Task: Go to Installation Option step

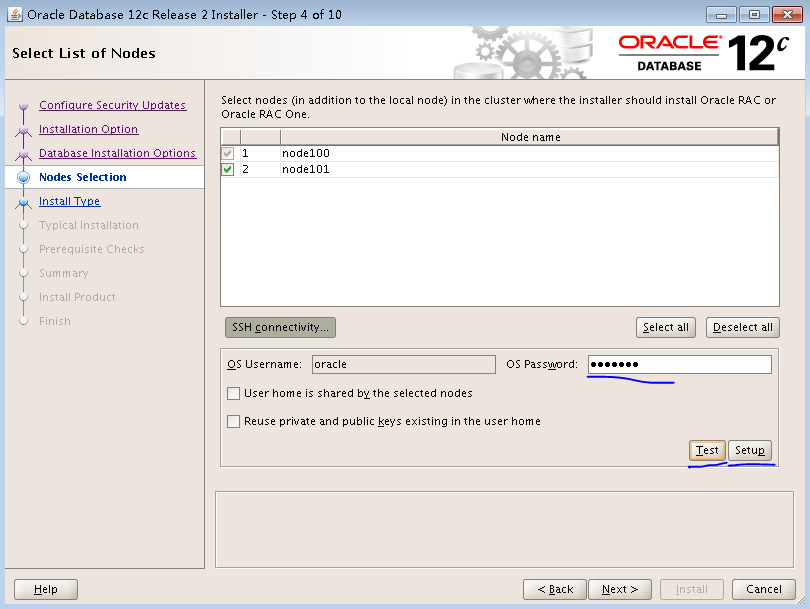Action: click(88, 129)
